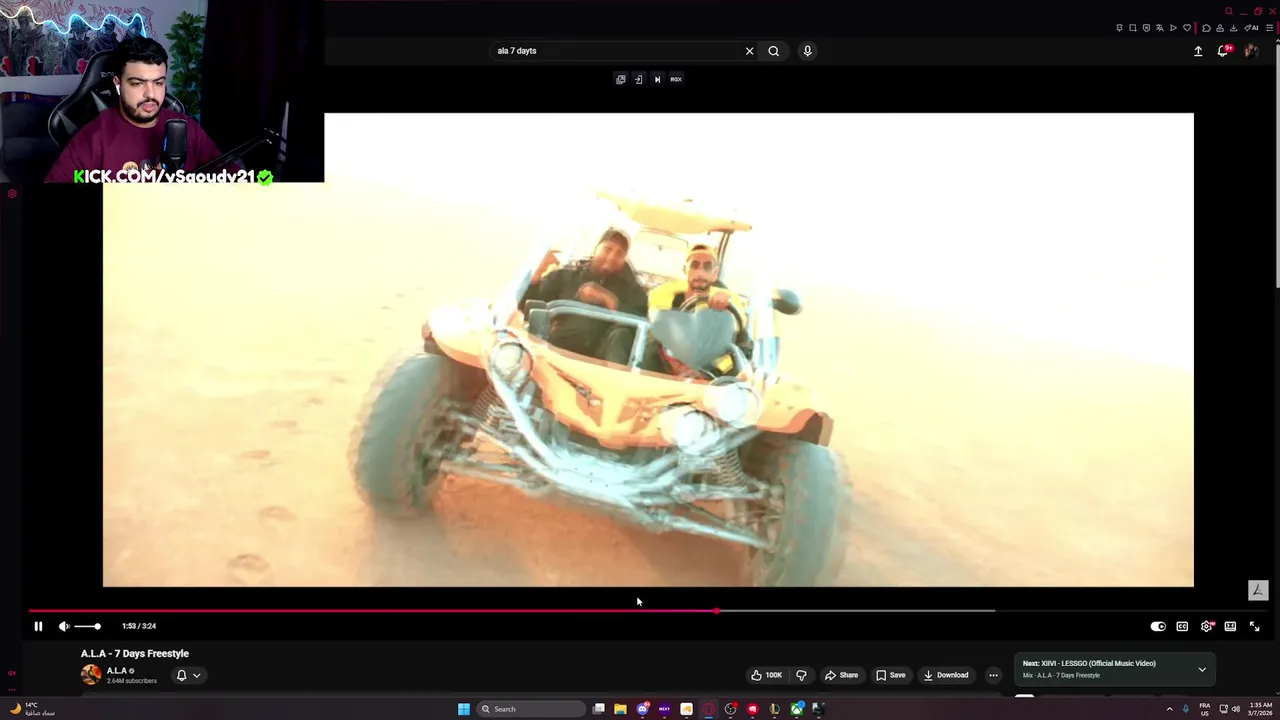Open video settings gear
1280x720 pixels.
1207,626
